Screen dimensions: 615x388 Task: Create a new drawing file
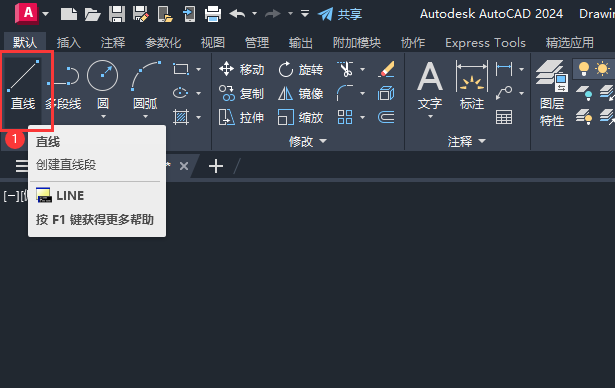(x=69, y=14)
